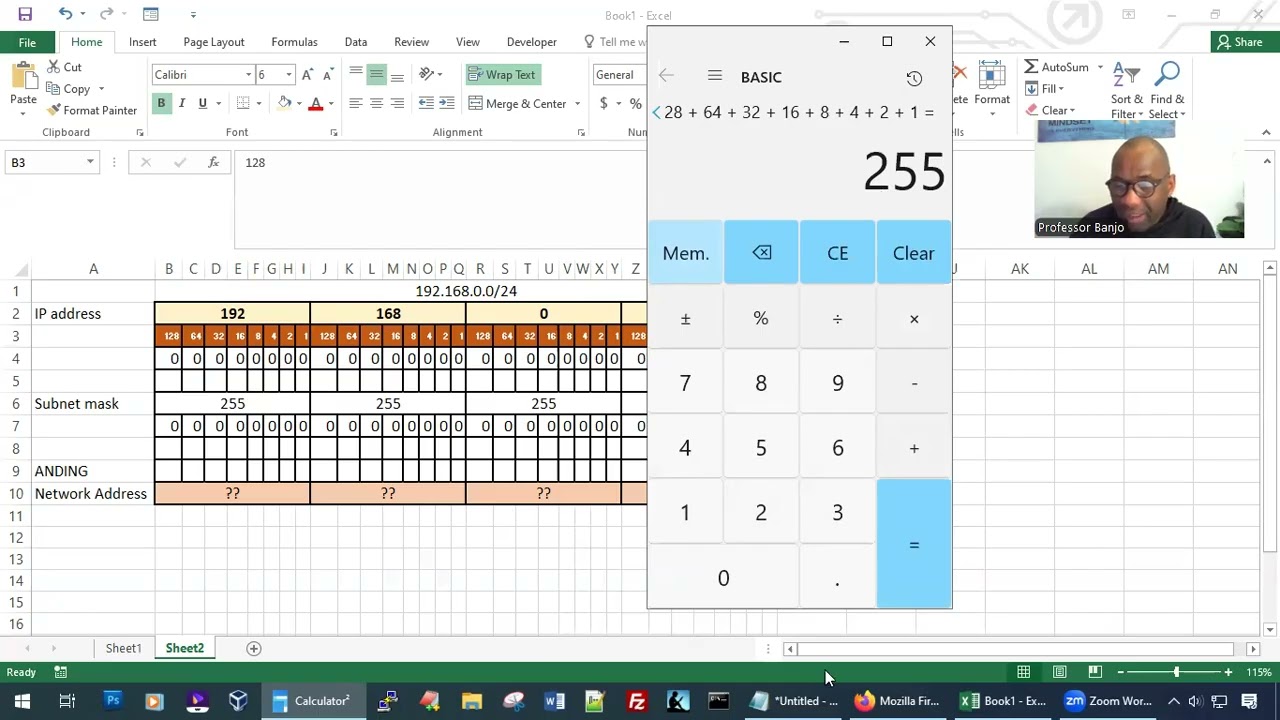Open the File menu

pyautogui.click(x=27, y=42)
